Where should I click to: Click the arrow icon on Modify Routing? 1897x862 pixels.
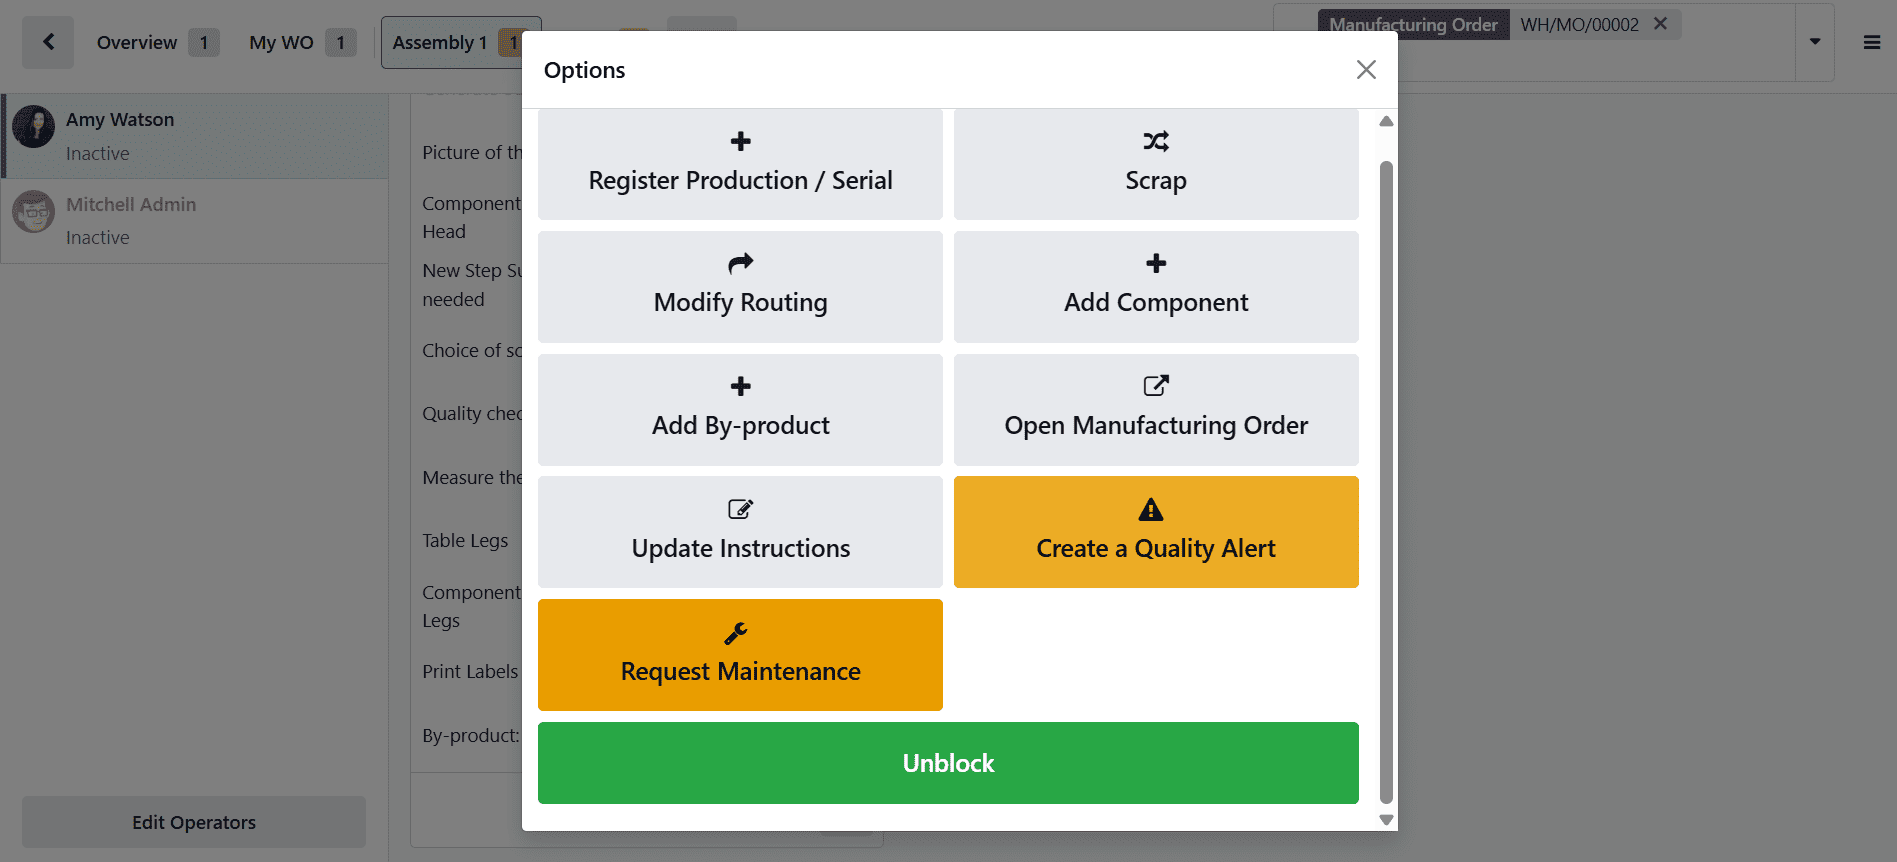pyautogui.click(x=740, y=264)
